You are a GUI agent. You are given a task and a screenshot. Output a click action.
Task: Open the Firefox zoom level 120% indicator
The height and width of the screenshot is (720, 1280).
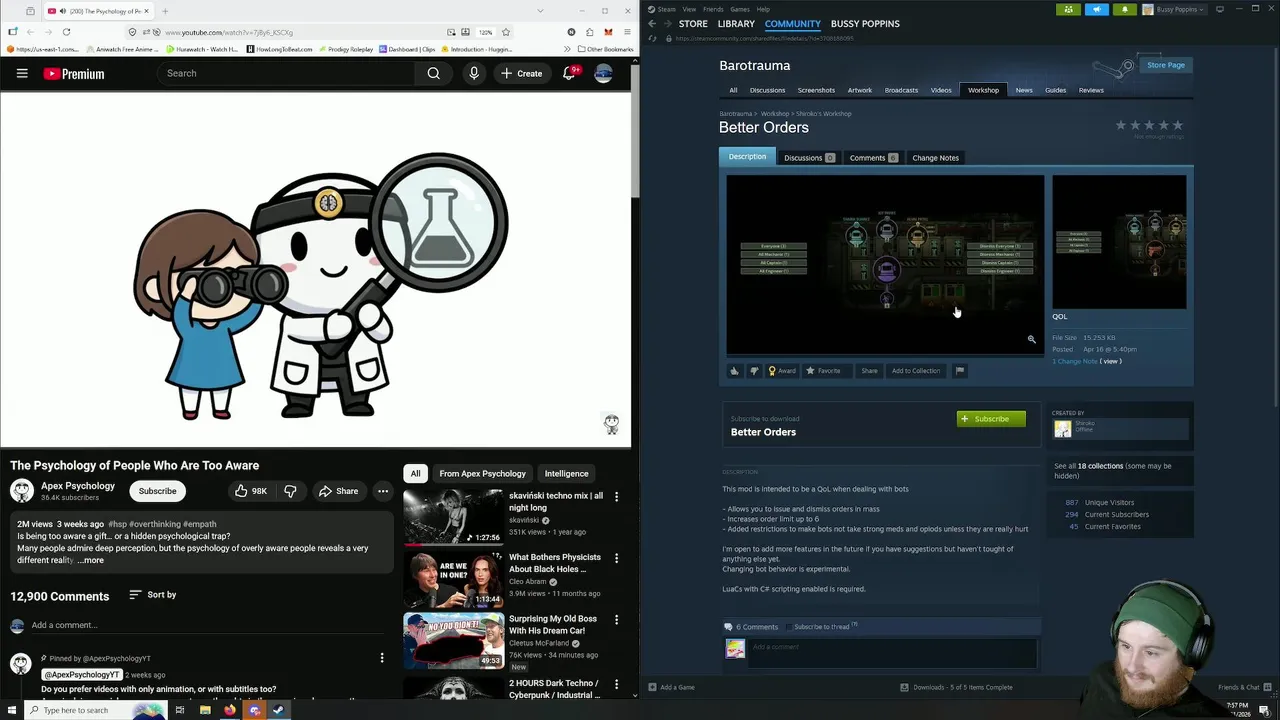pyautogui.click(x=485, y=32)
